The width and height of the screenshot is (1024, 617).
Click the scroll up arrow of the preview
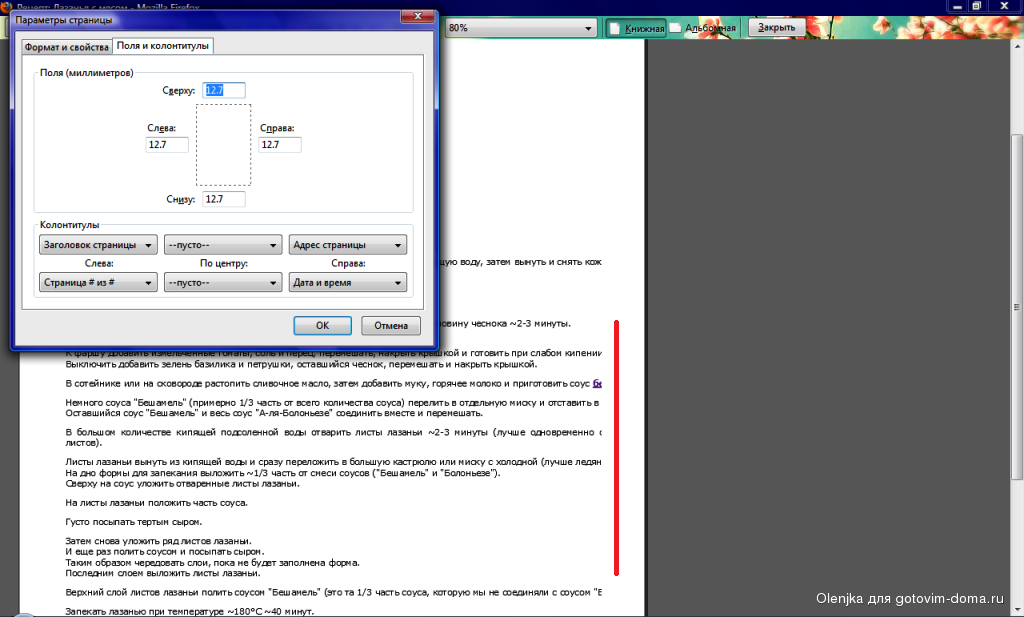coord(1017,46)
